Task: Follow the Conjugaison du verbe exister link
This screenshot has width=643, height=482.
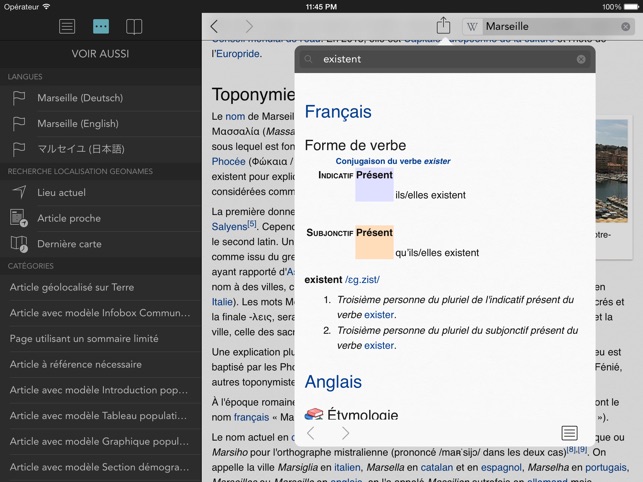Action: pos(393,161)
